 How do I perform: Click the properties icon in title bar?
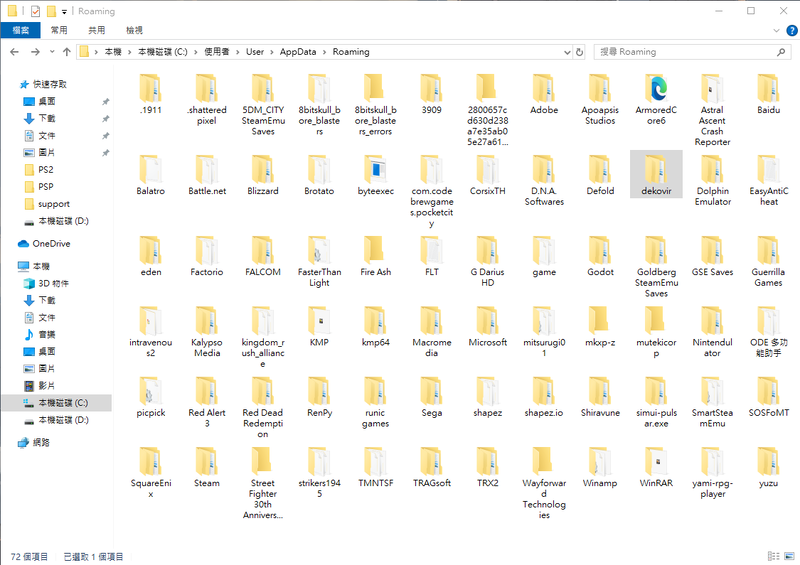tap(35, 11)
